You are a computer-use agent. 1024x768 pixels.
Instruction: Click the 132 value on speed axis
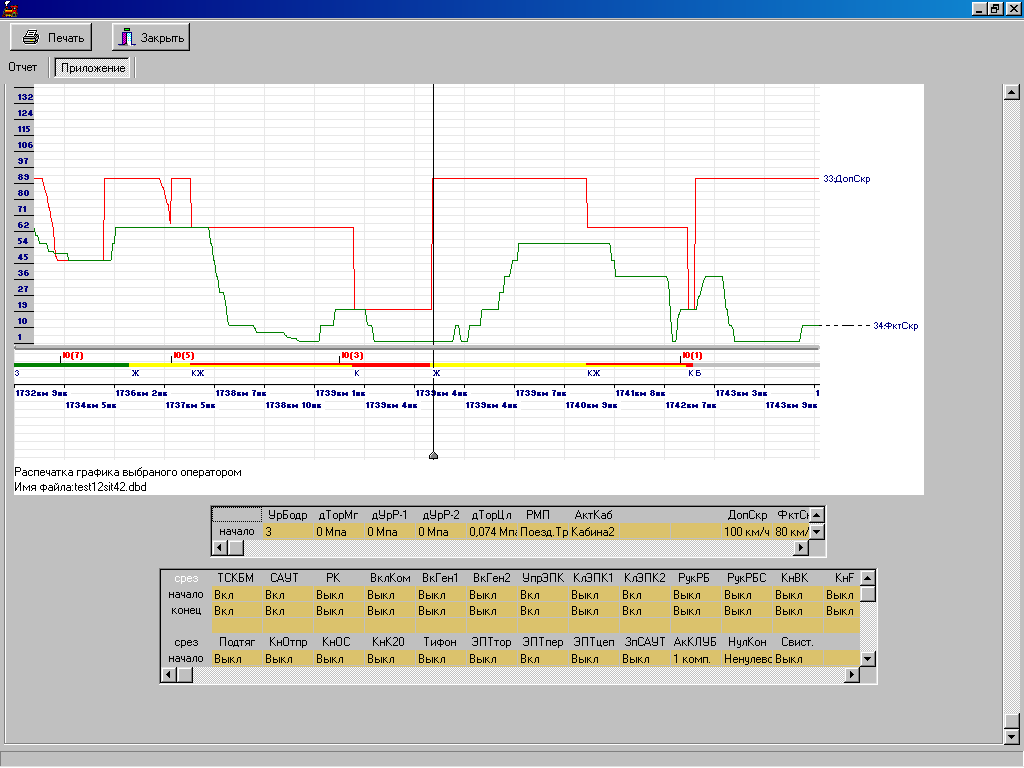coord(25,97)
